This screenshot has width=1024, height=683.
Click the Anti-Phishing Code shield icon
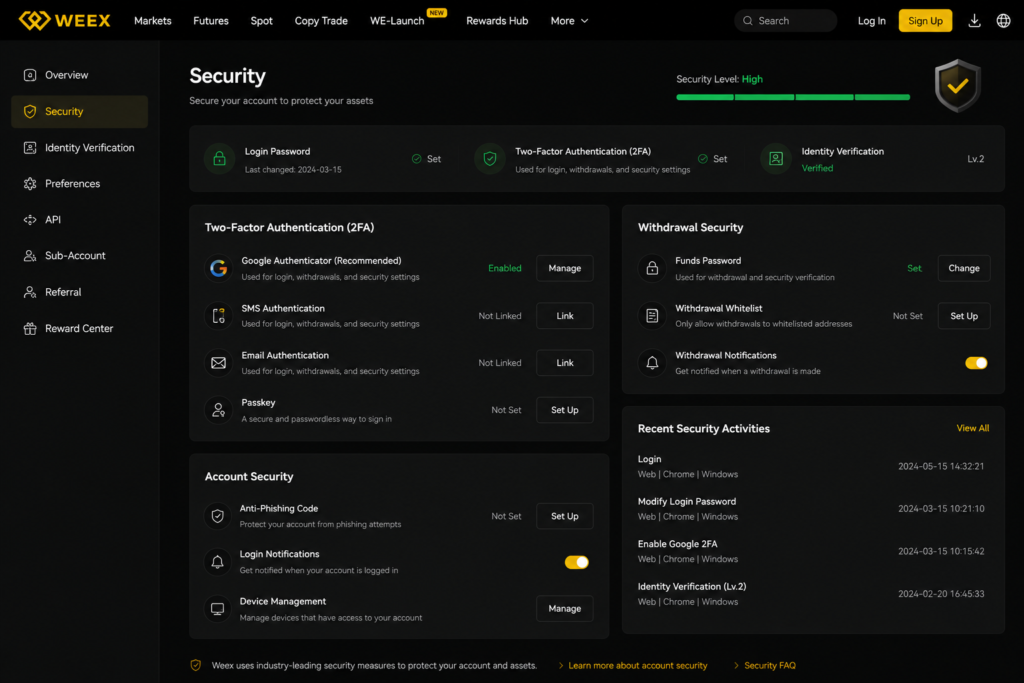click(x=217, y=516)
